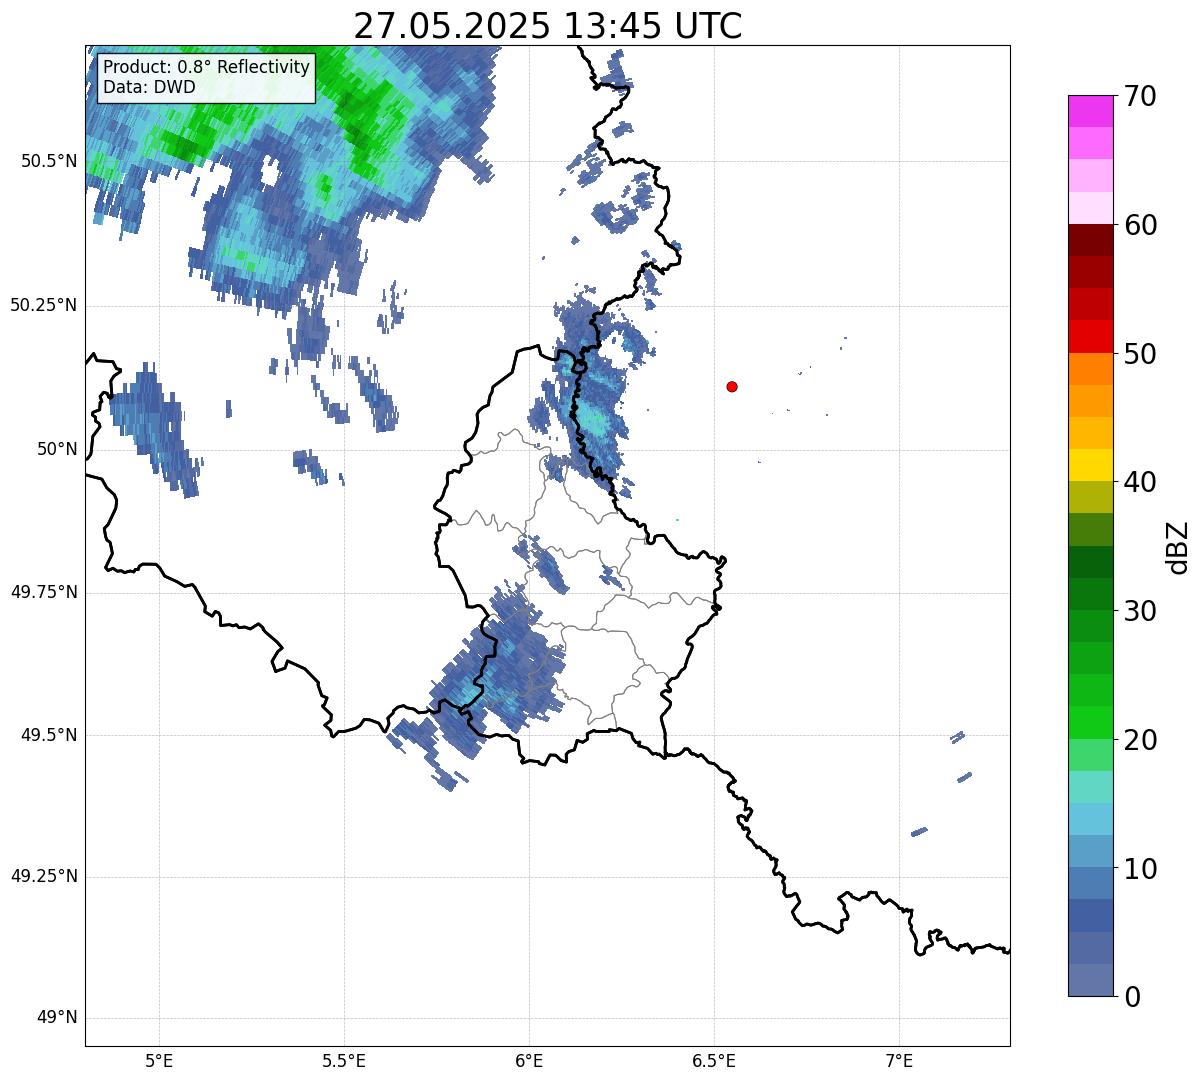Click the bright red colorbar segment above 50
1202x1081 pixels.
pyautogui.click(x=1090, y=337)
